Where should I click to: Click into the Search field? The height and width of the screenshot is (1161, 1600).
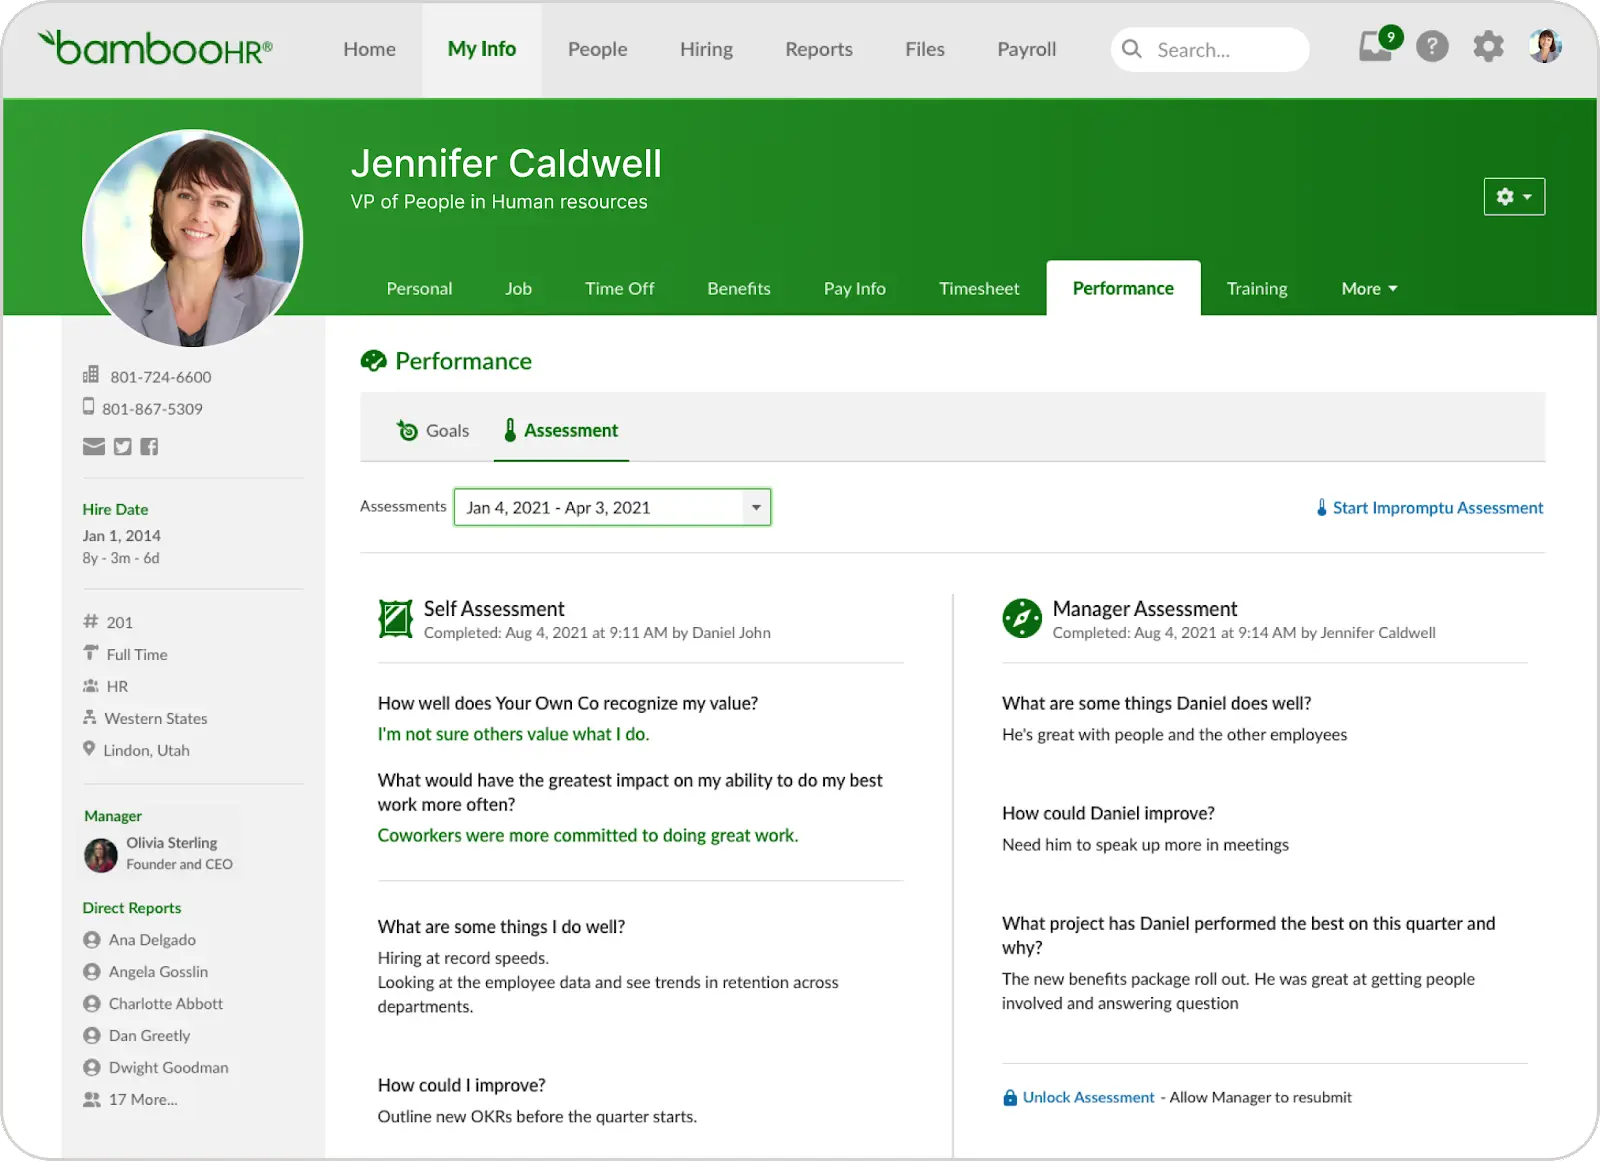click(x=1210, y=49)
